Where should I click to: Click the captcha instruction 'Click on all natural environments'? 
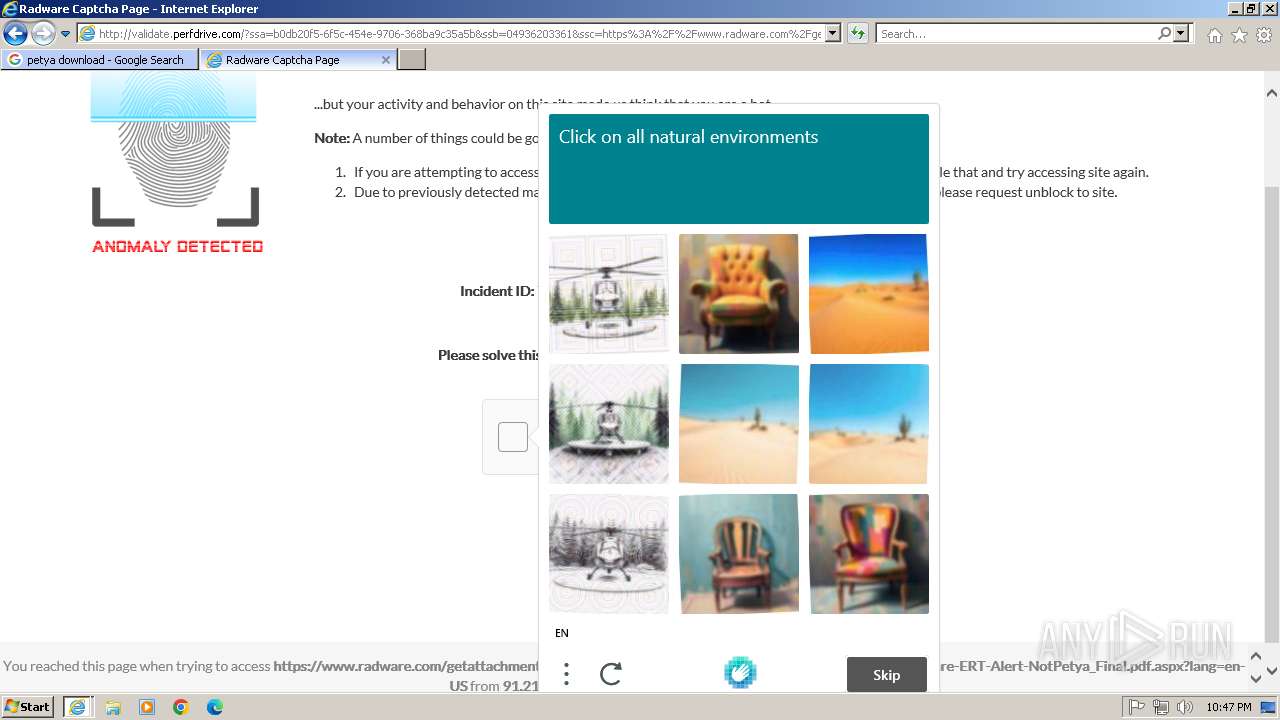[688, 137]
